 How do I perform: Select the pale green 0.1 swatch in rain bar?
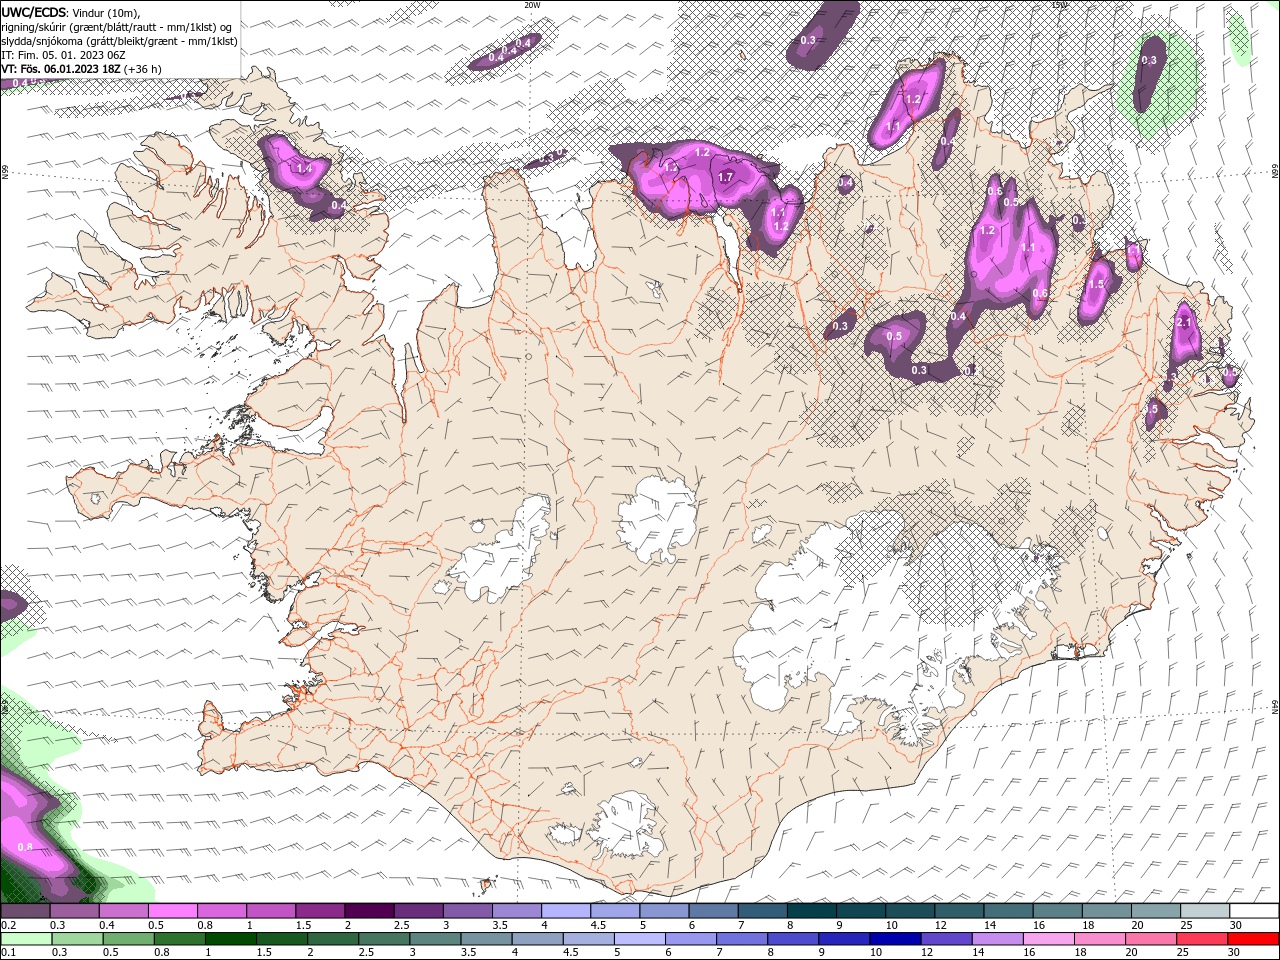pyautogui.click(x=26, y=938)
